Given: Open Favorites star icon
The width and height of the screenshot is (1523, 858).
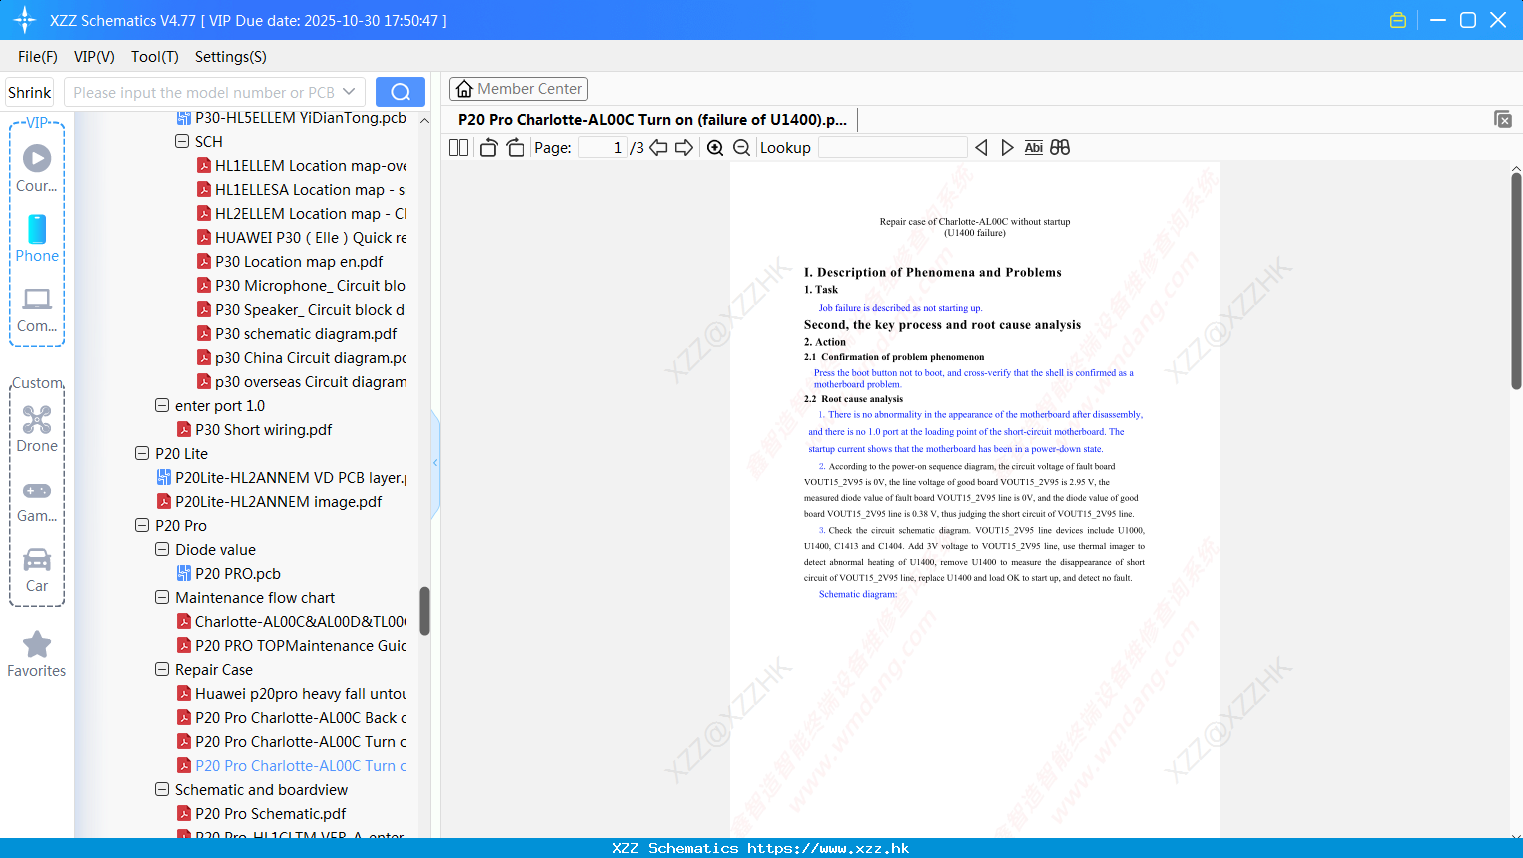Looking at the screenshot, I should (37, 654).
